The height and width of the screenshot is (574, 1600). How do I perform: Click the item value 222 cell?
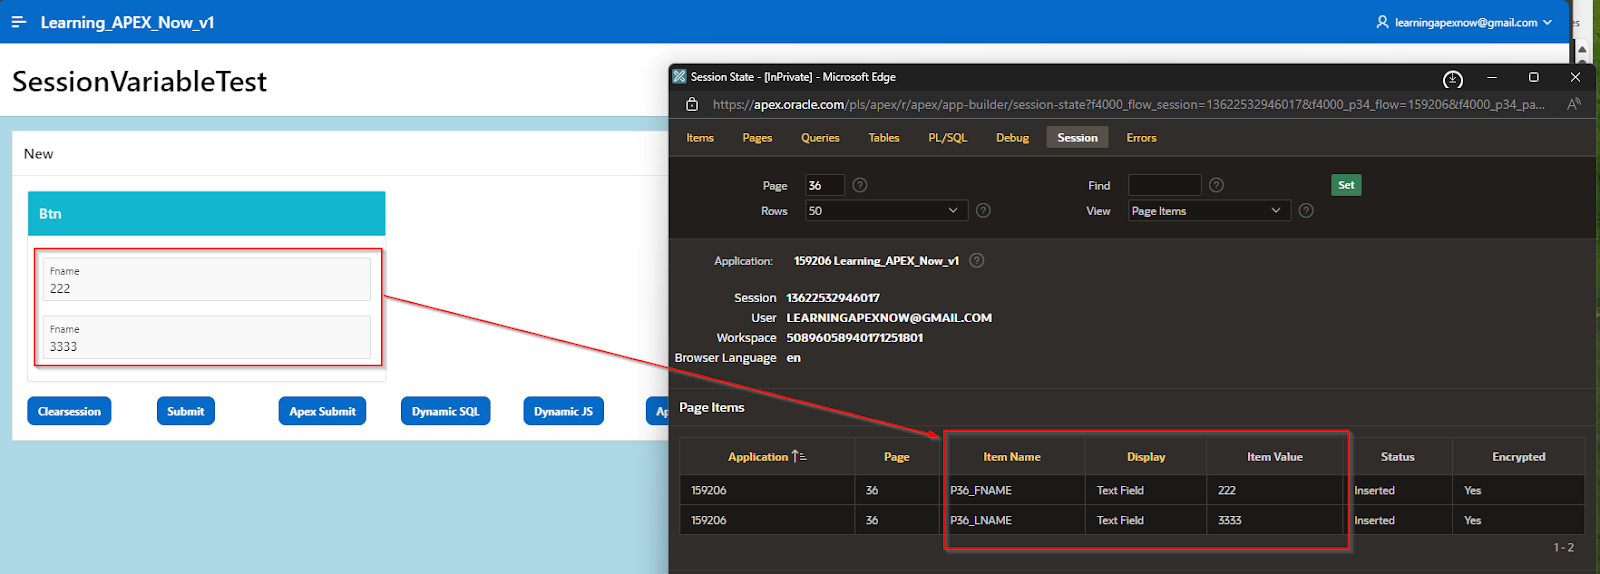pos(1275,490)
